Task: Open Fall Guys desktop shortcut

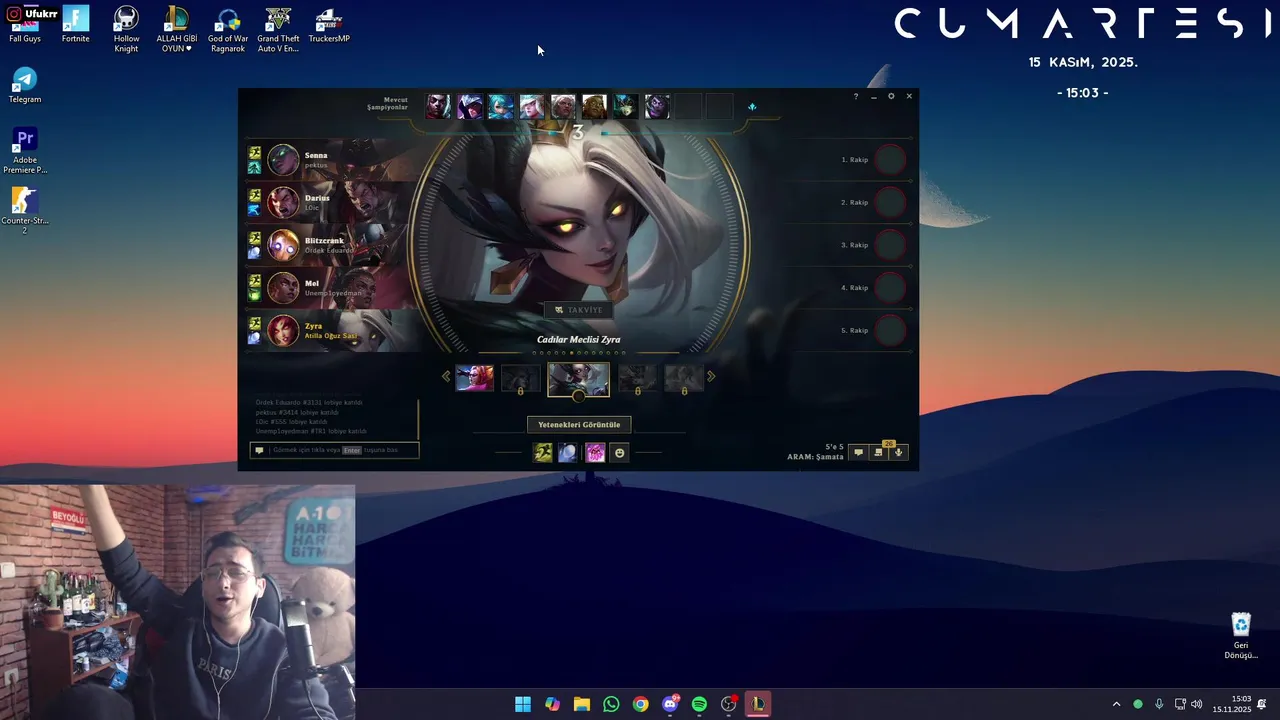Action: [x=25, y=25]
